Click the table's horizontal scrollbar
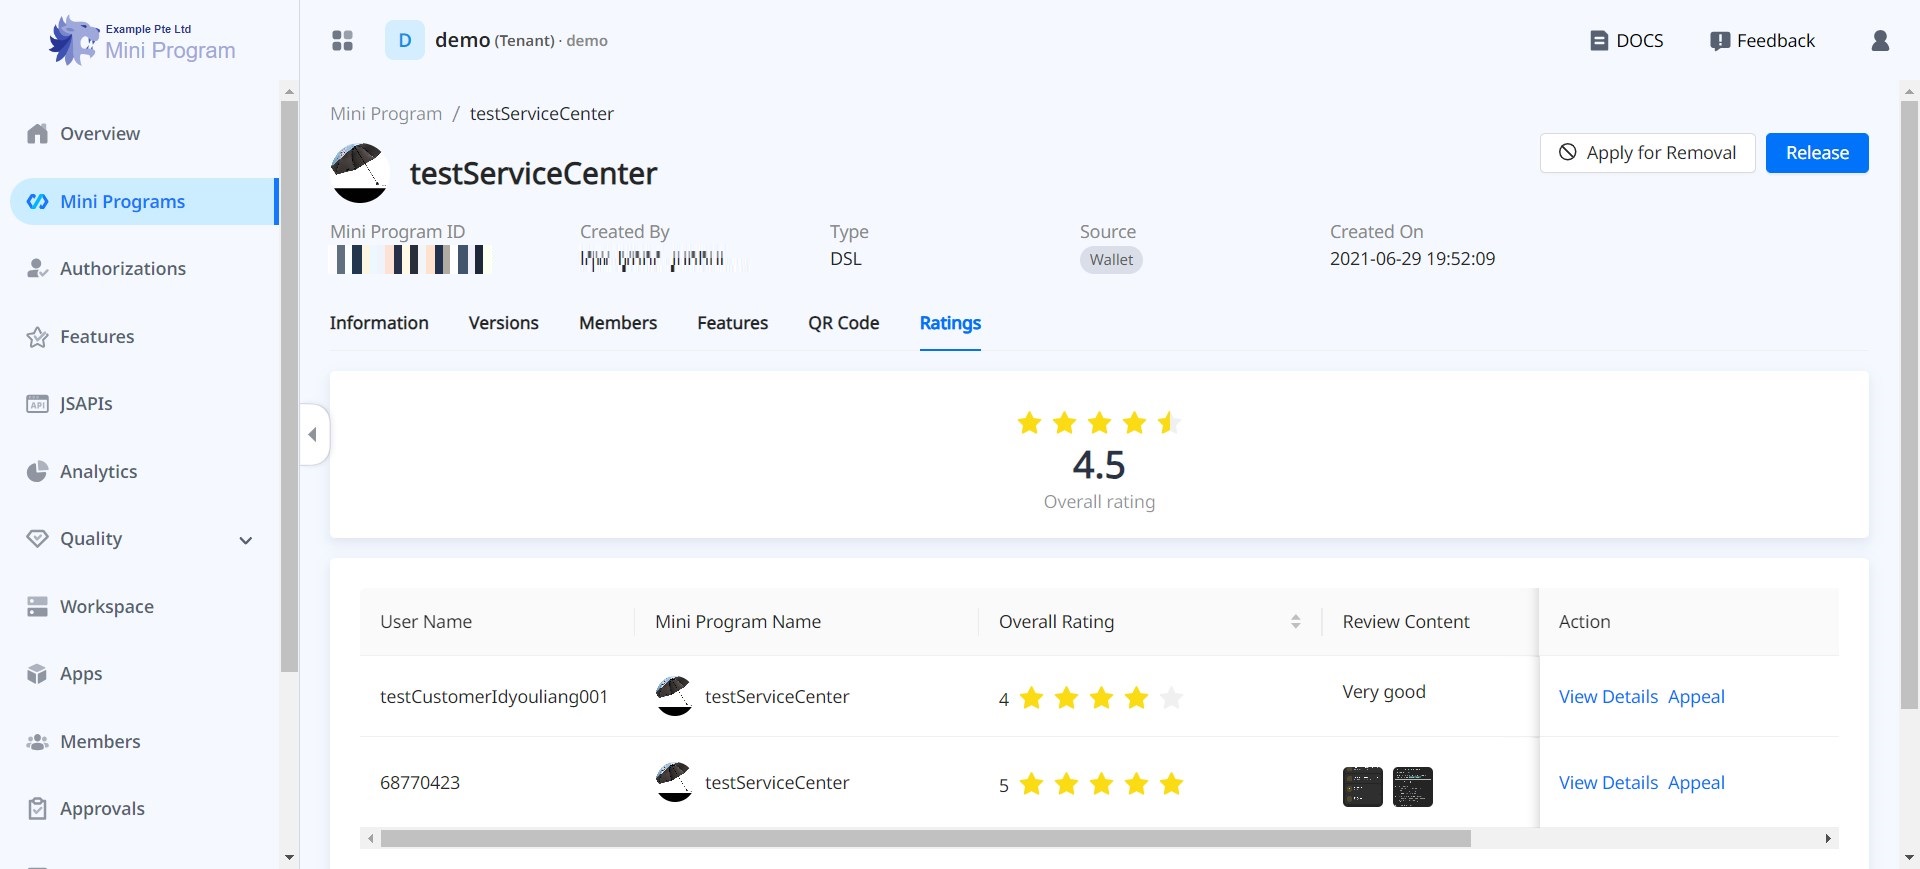1920x869 pixels. (925, 839)
